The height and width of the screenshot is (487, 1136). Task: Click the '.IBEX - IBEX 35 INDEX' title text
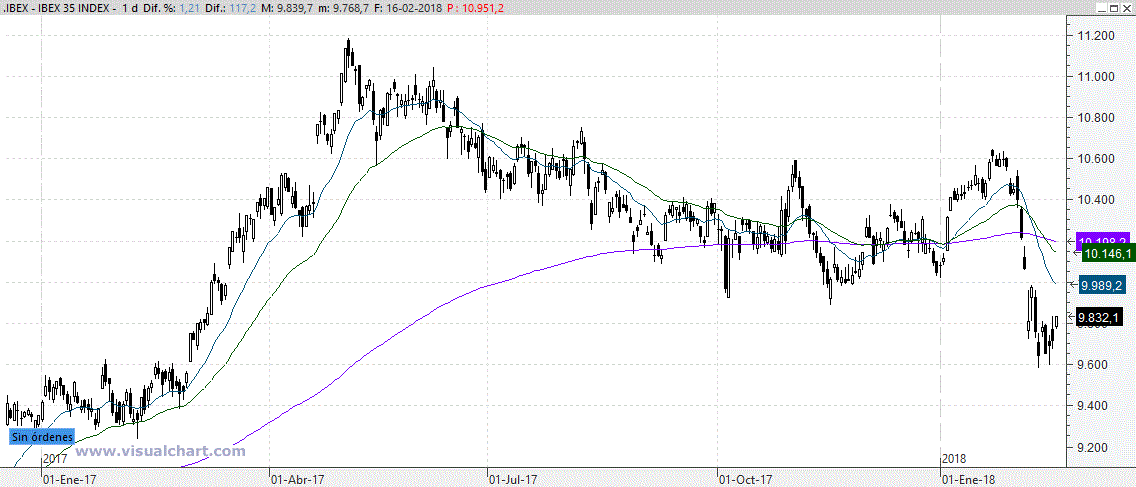coord(57,7)
